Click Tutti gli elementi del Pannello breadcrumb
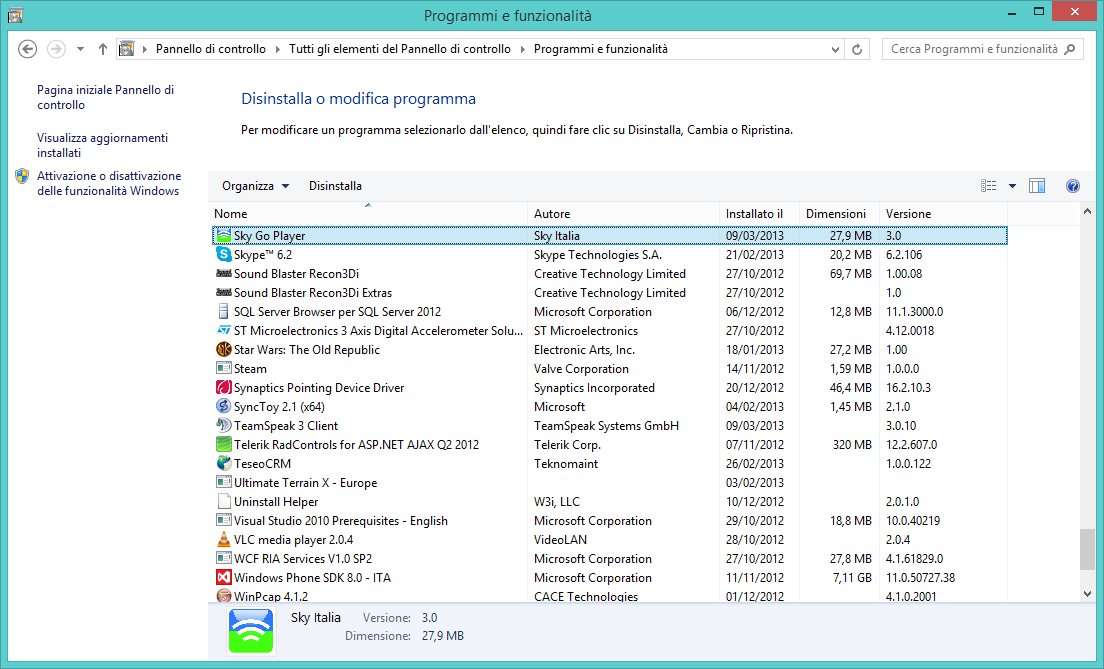1104x669 pixels. coord(400,49)
